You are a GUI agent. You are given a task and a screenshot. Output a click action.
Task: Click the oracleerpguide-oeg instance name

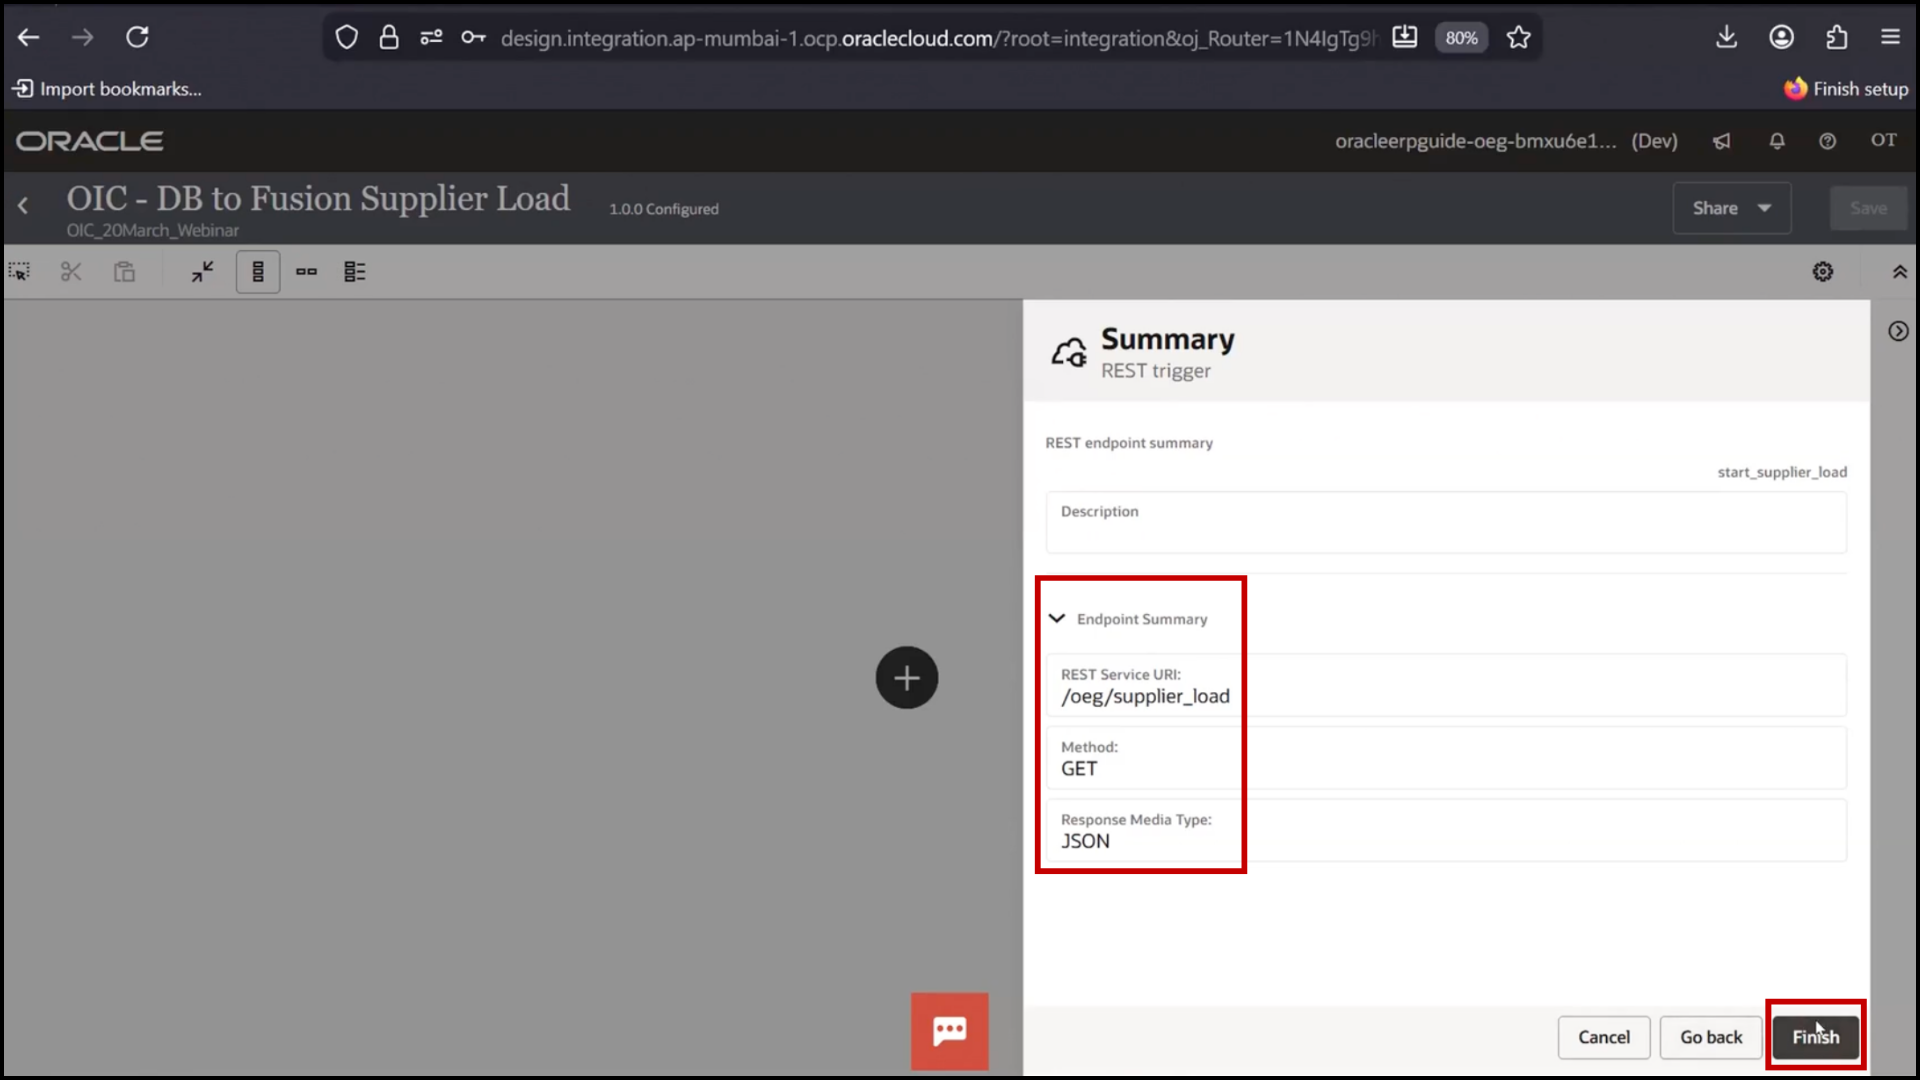1475,141
